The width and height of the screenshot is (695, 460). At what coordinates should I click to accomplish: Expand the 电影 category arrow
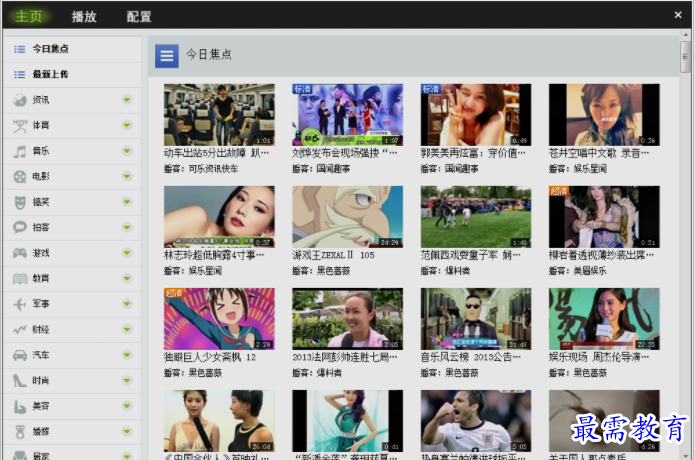pyautogui.click(x=127, y=176)
